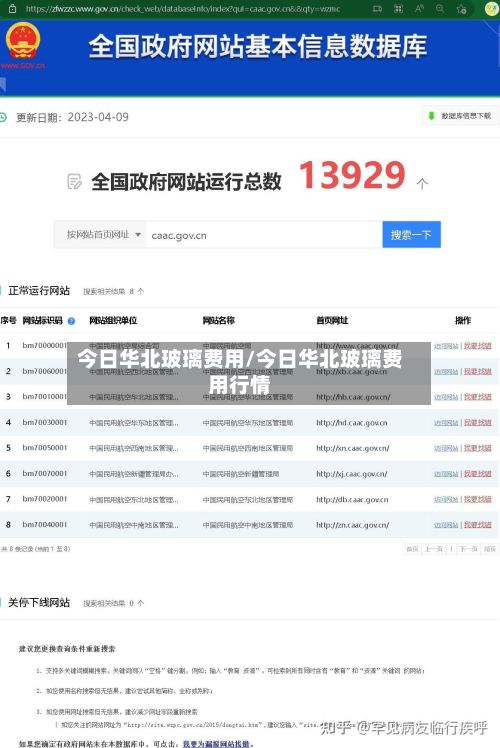Click the URL http://xn.caac.gov.cn/
Image resolution: width=500 pixels, height=748 pixels.
pos(353,448)
